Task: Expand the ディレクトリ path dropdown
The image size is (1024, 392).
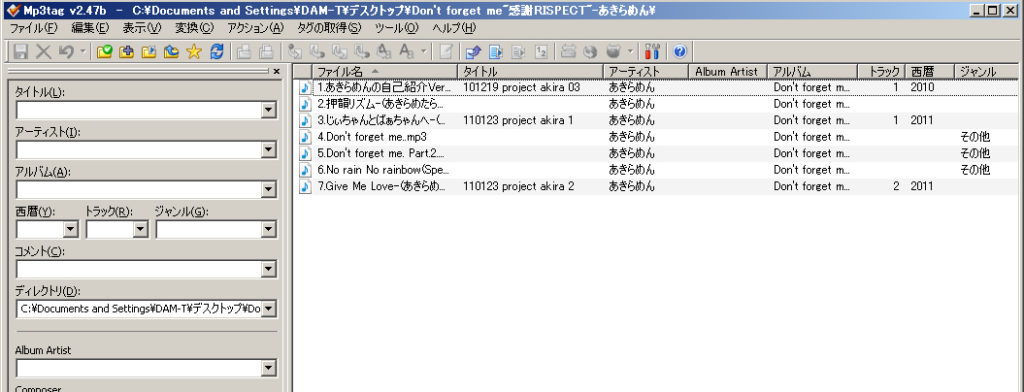Action: tap(268, 309)
